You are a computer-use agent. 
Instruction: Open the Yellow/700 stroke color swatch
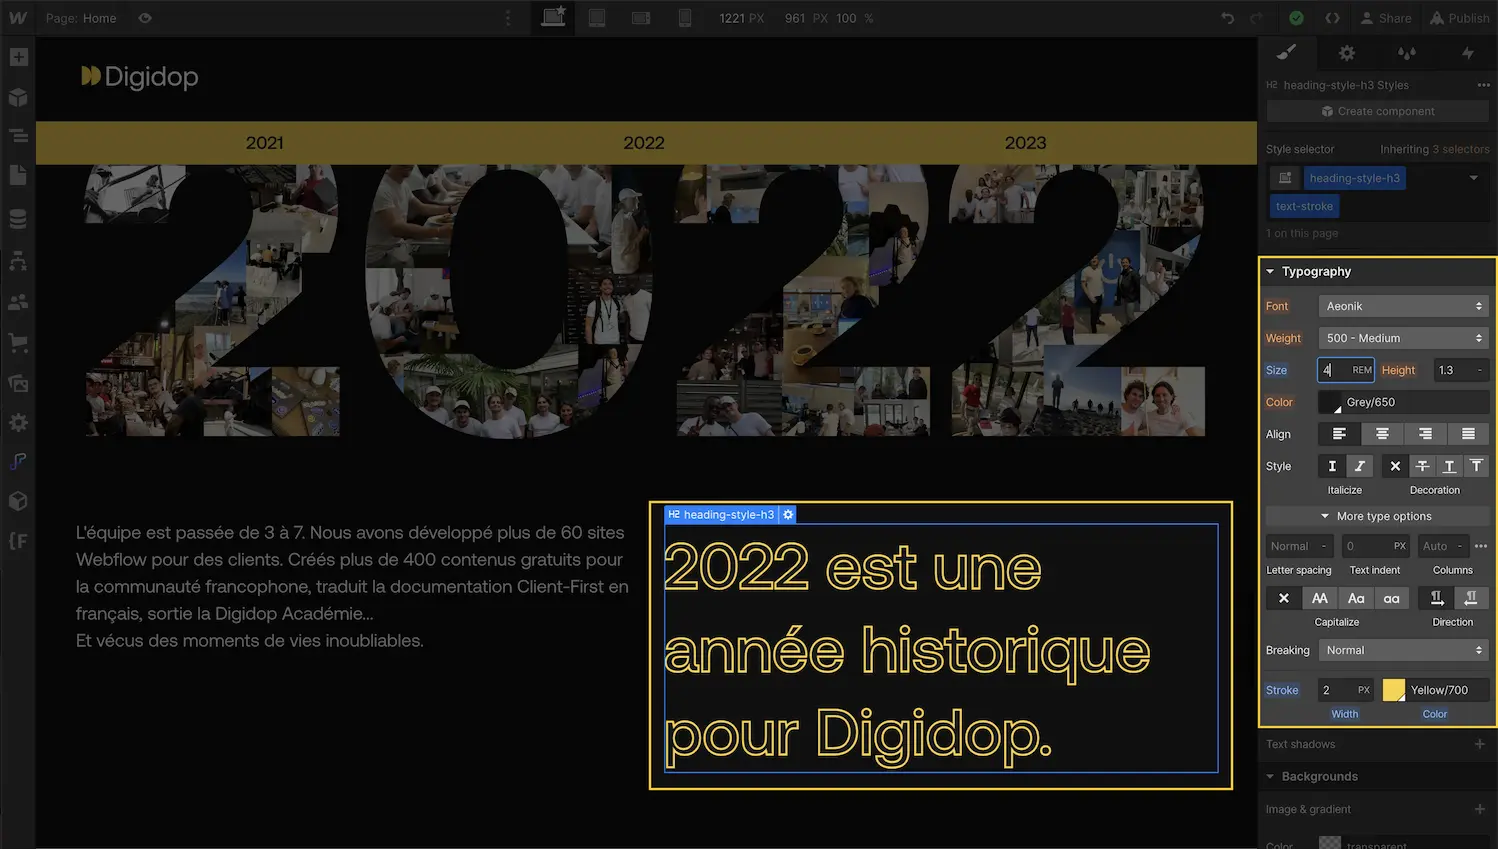tap(1394, 689)
